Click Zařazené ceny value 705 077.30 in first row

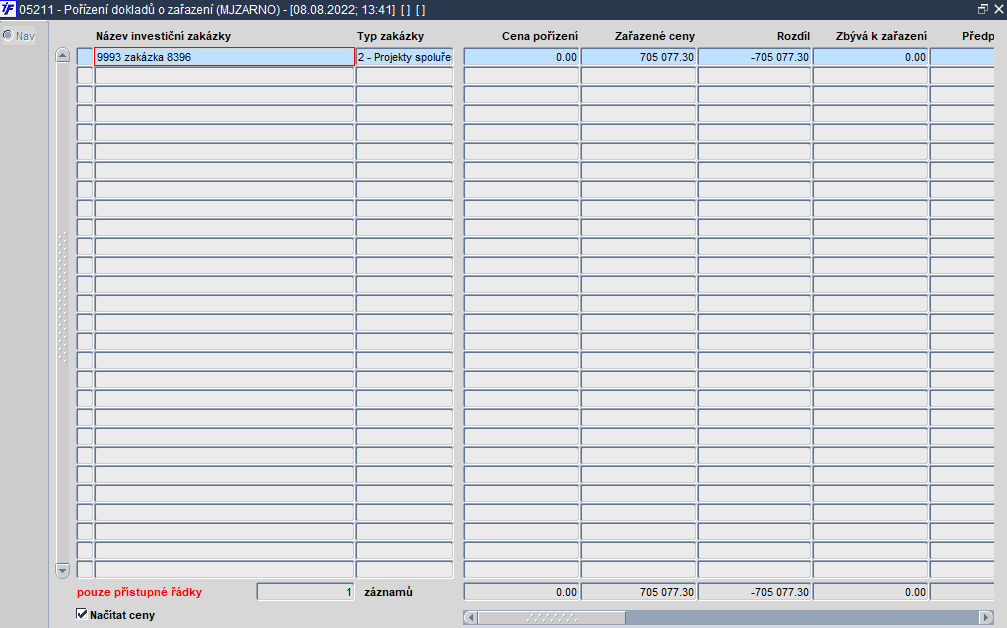tap(638, 57)
